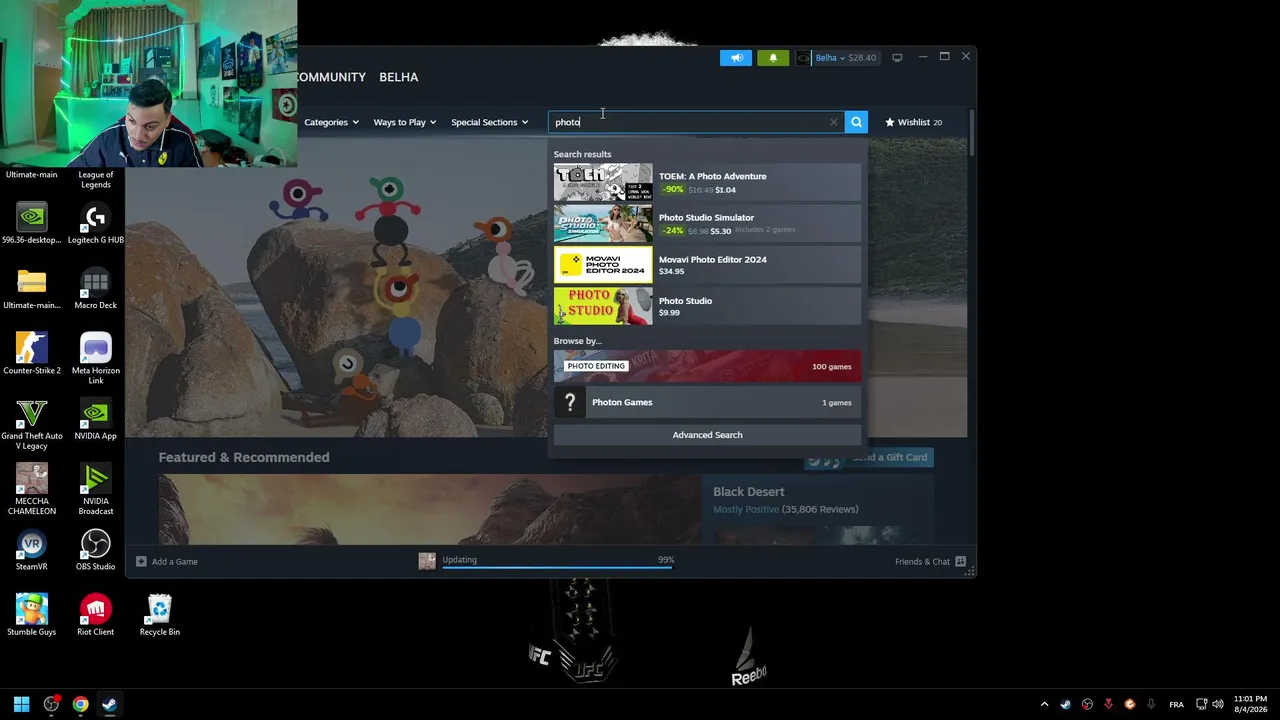
Task: Click the updating game thumbnail icon
Action: [427, 562]
